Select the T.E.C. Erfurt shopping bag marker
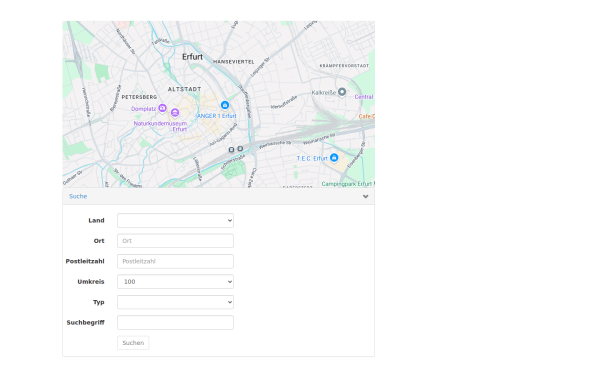 click(334, 157)
